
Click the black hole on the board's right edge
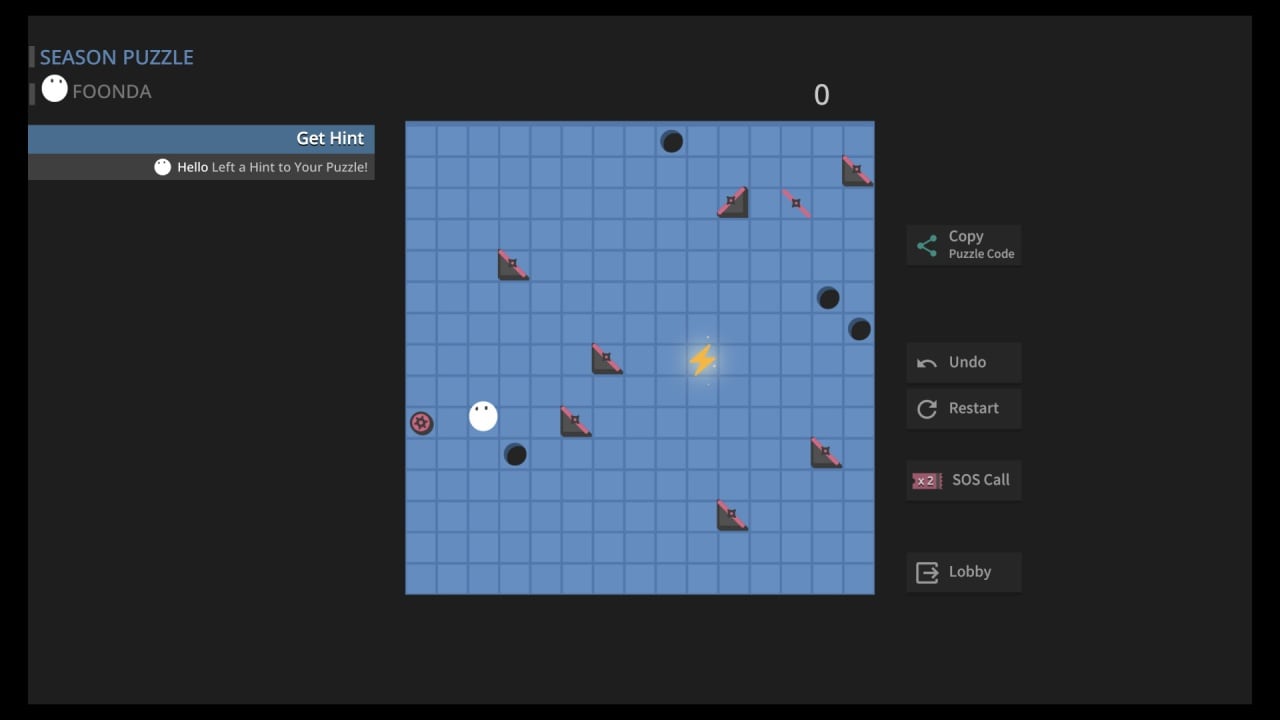tap(859, 329)
